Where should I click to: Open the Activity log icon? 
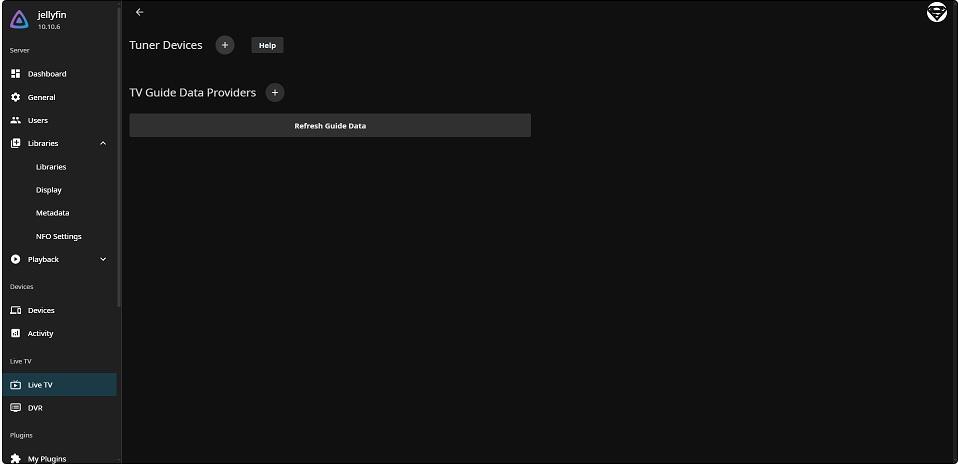[15, 333]
